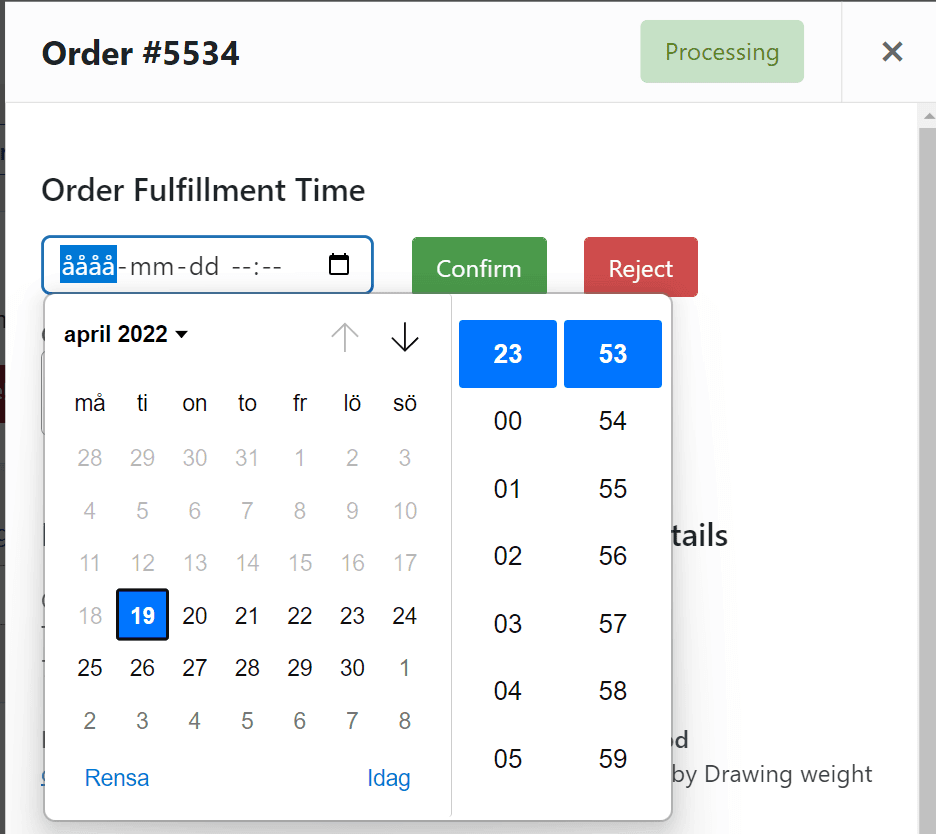This screenshot has width=936, height=834.
Task: Pick April 23 in the calendar grid
Action: 352,615
